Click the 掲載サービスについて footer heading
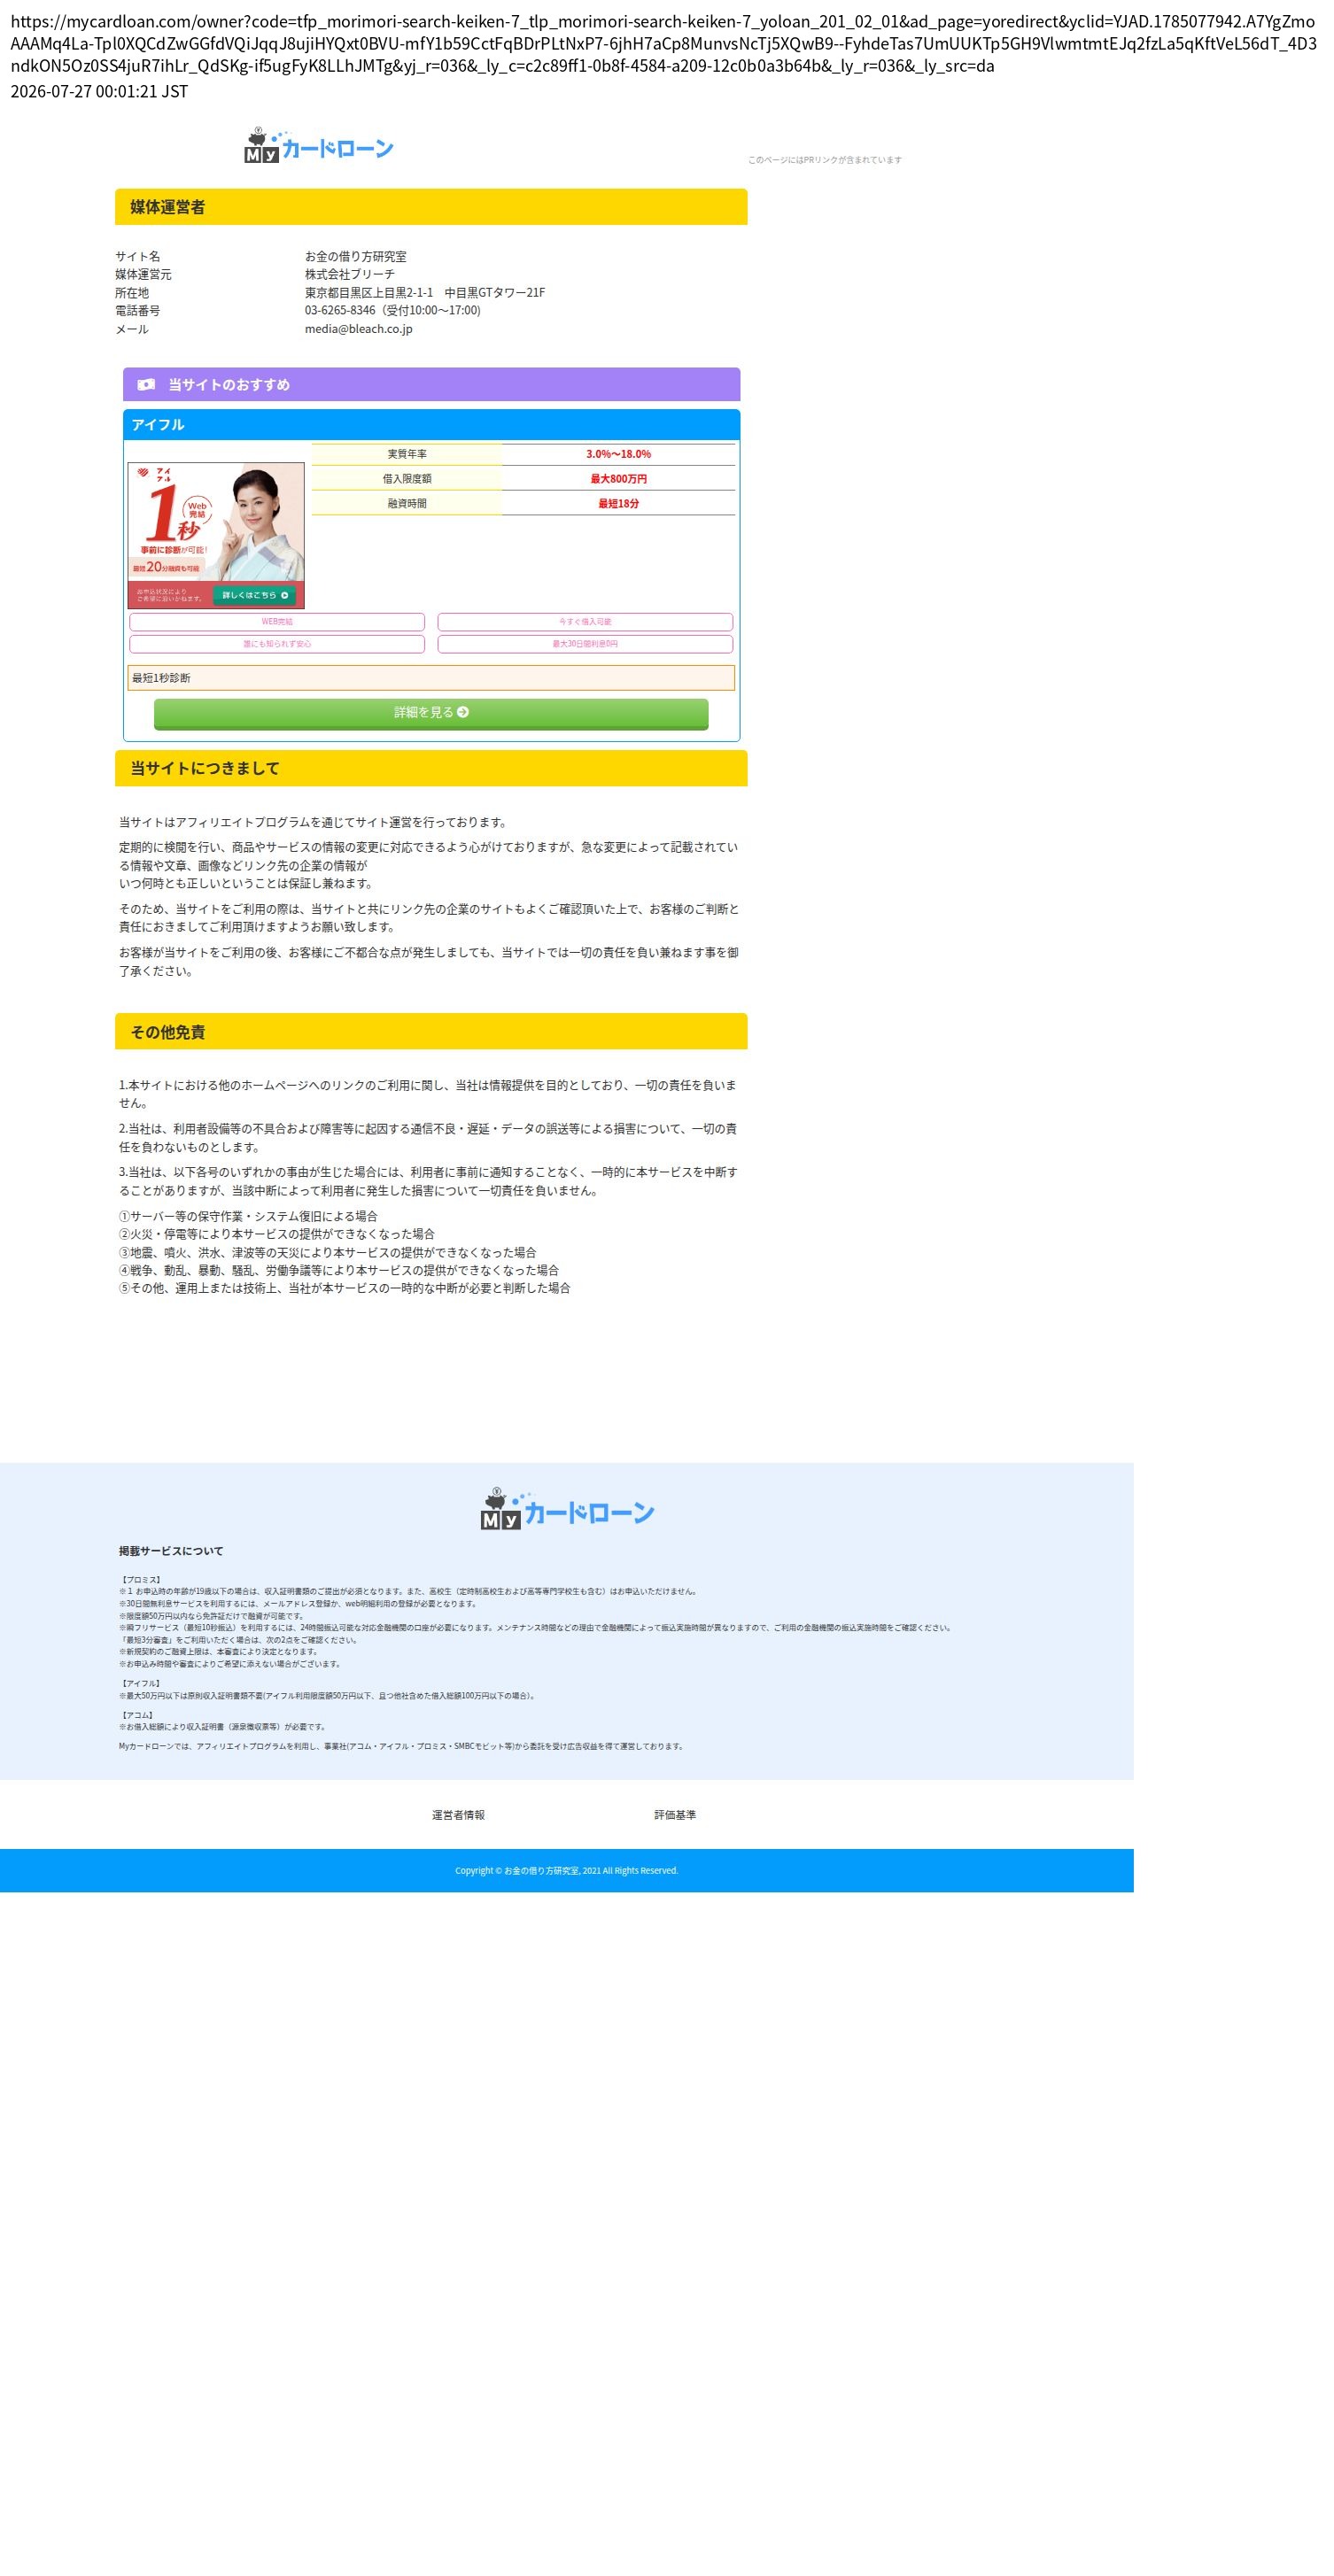 coord(171,1551)
